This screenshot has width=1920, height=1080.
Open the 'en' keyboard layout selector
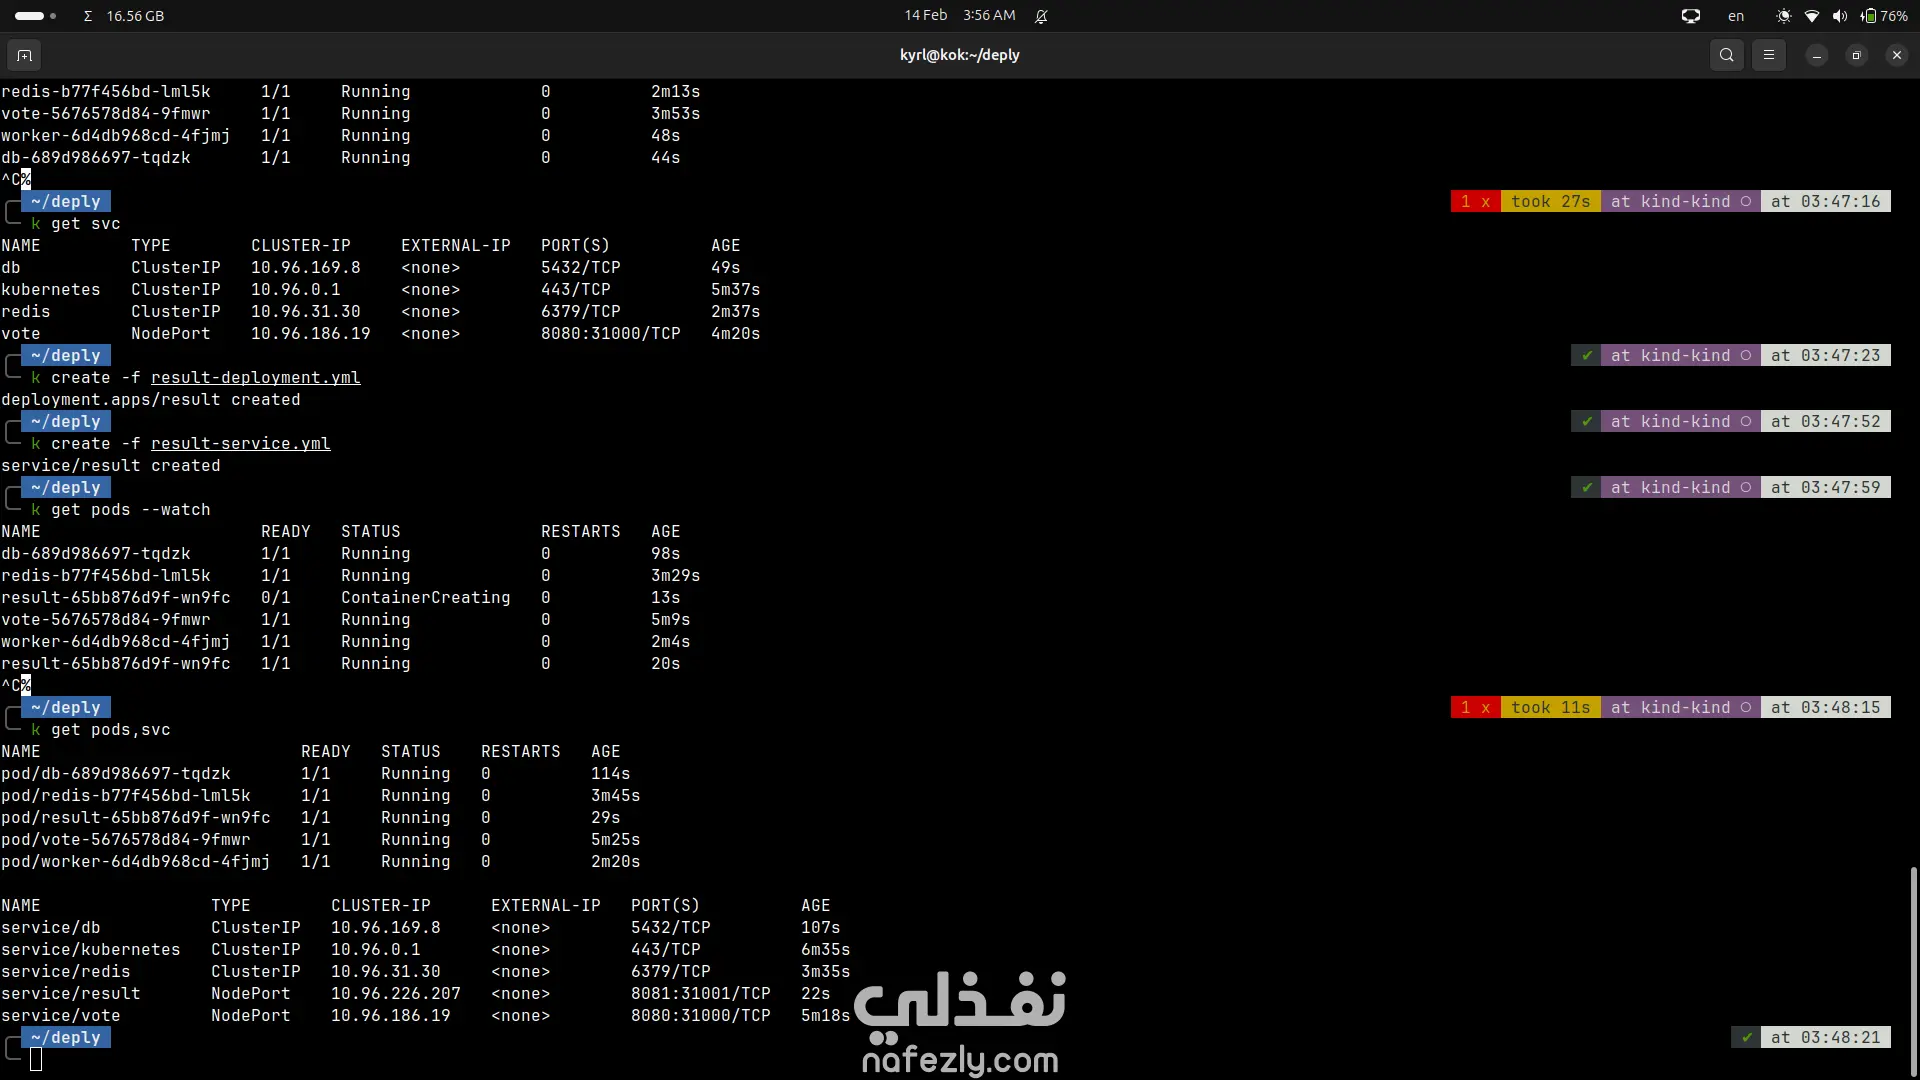[x=1736, y=16]
